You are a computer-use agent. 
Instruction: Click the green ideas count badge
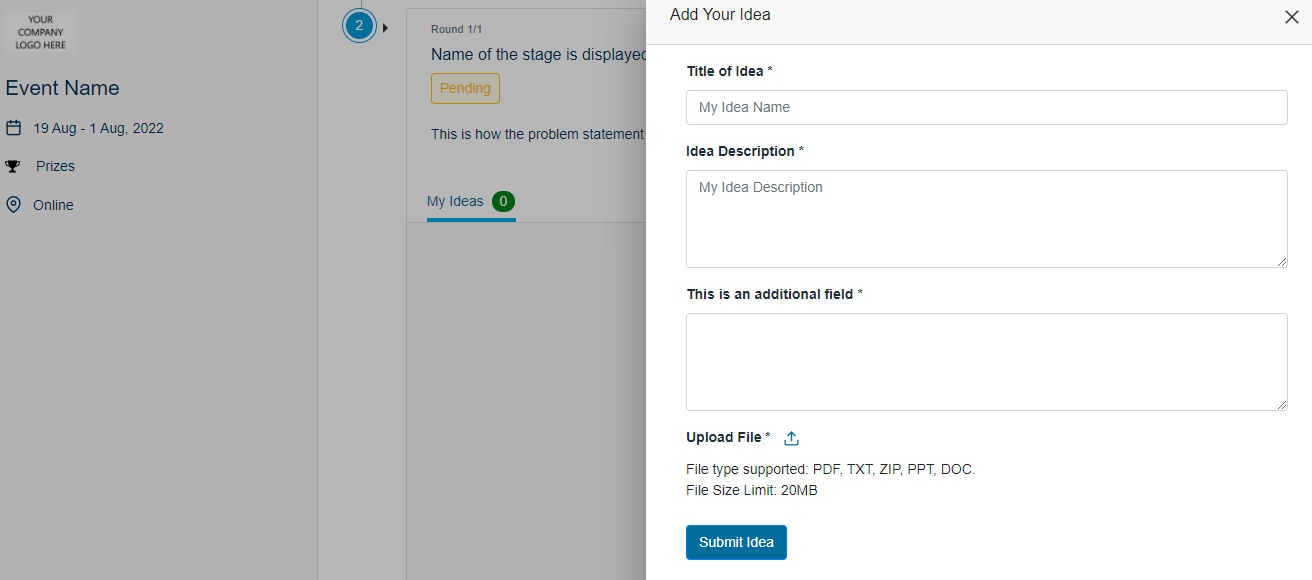504,201
